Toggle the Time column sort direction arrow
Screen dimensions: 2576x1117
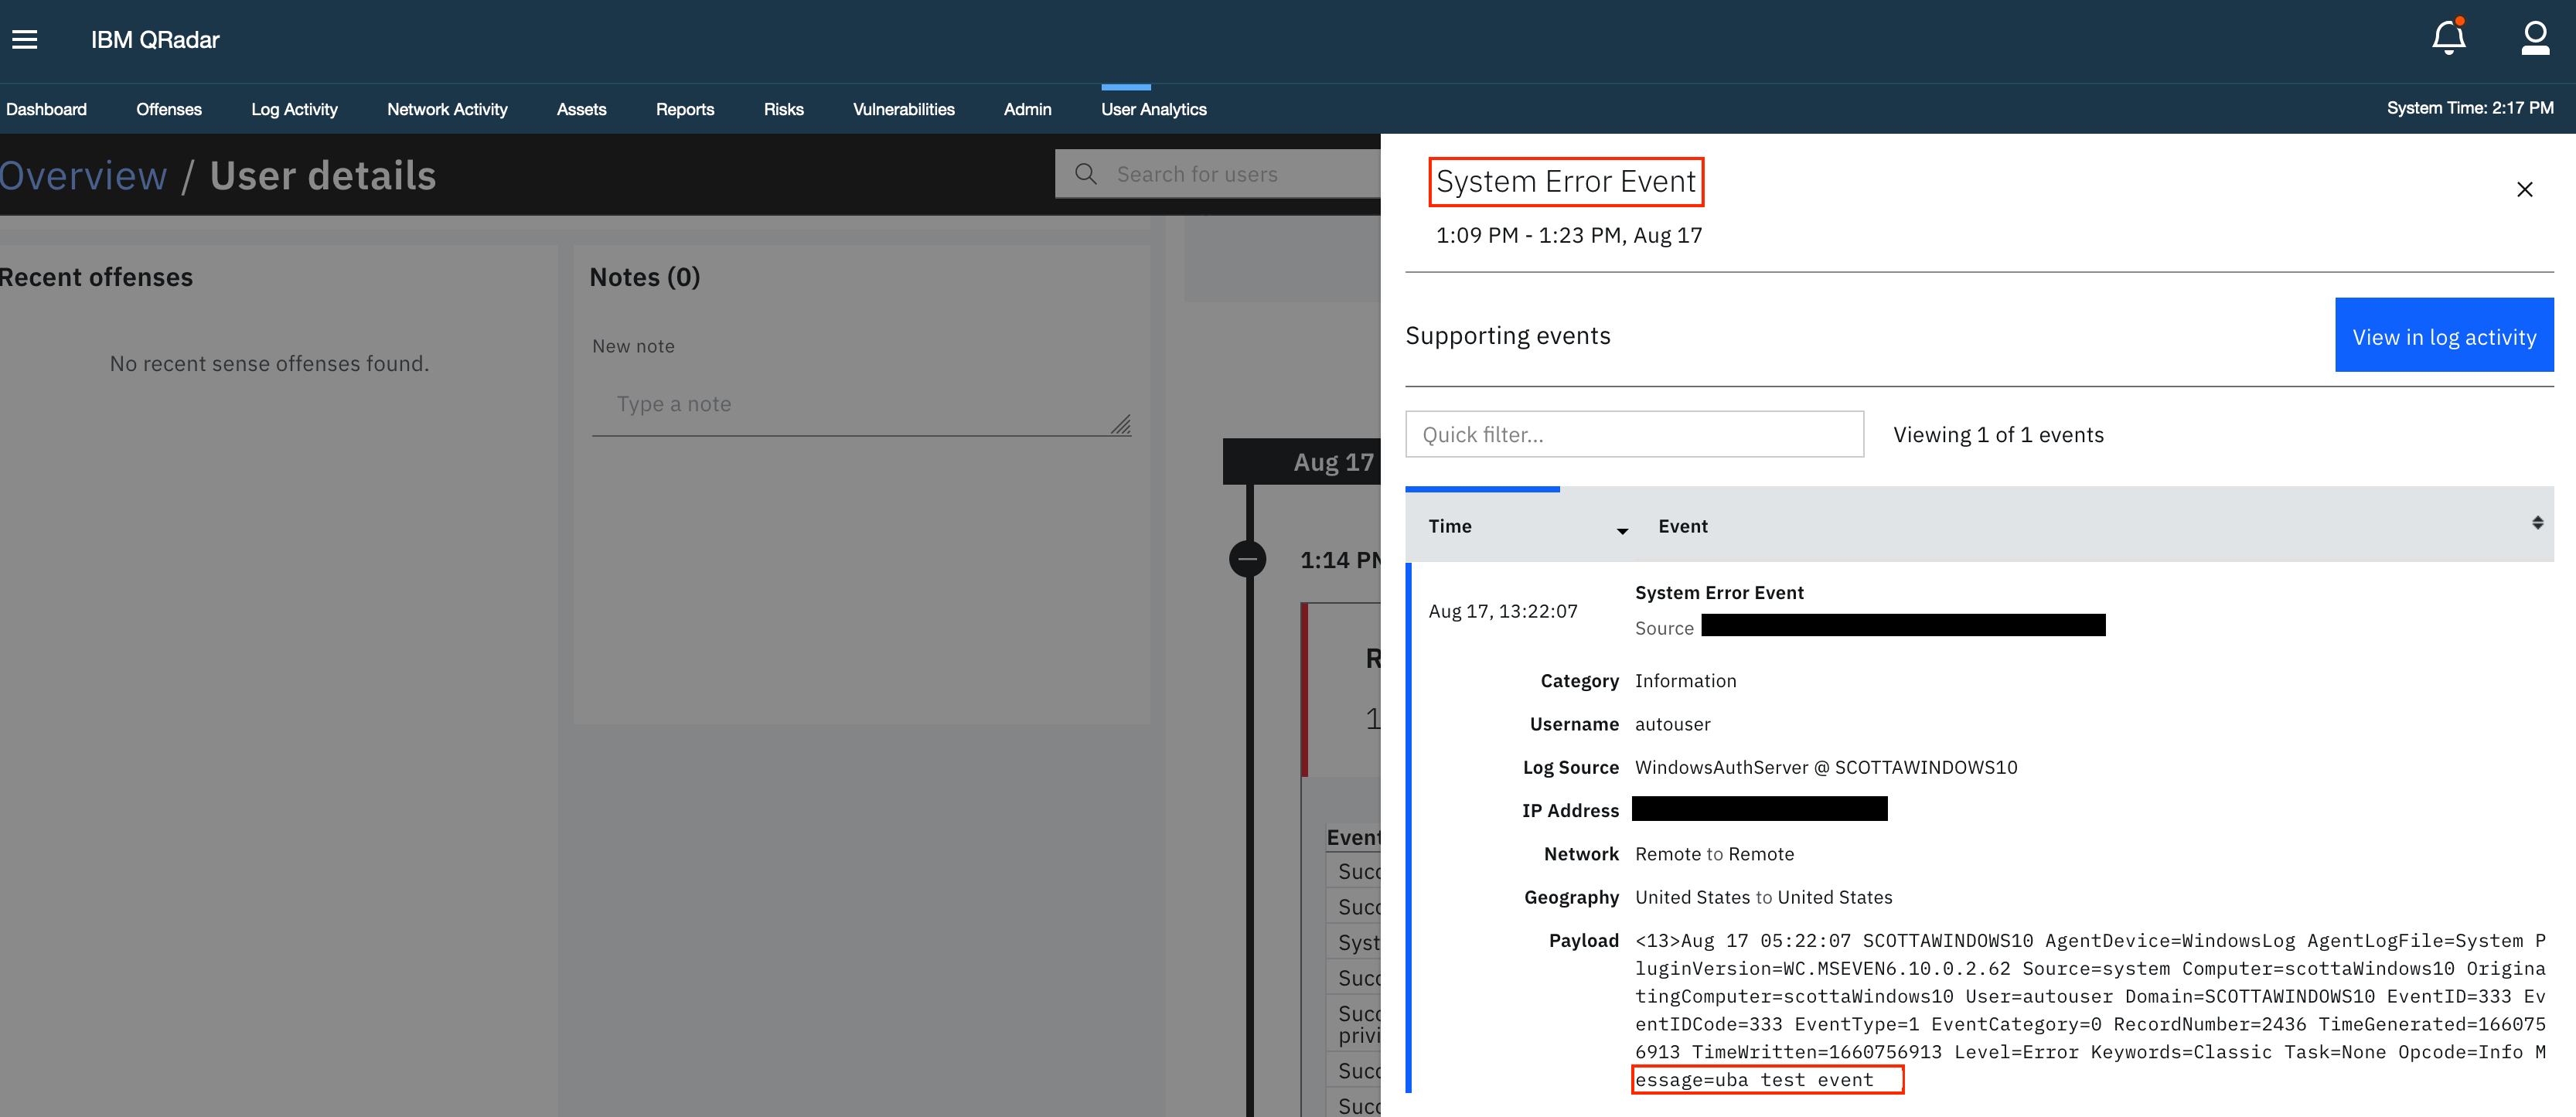click(1622, 531)
